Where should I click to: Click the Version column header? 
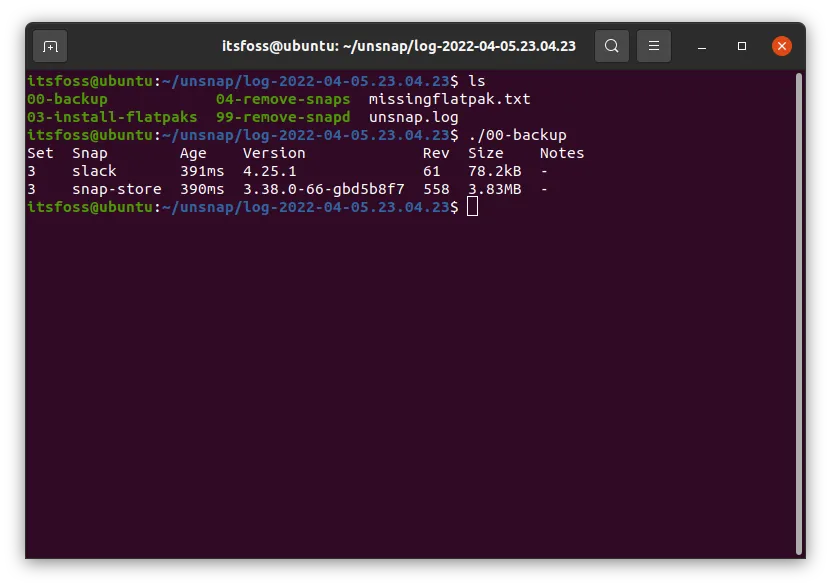point(273,153)
